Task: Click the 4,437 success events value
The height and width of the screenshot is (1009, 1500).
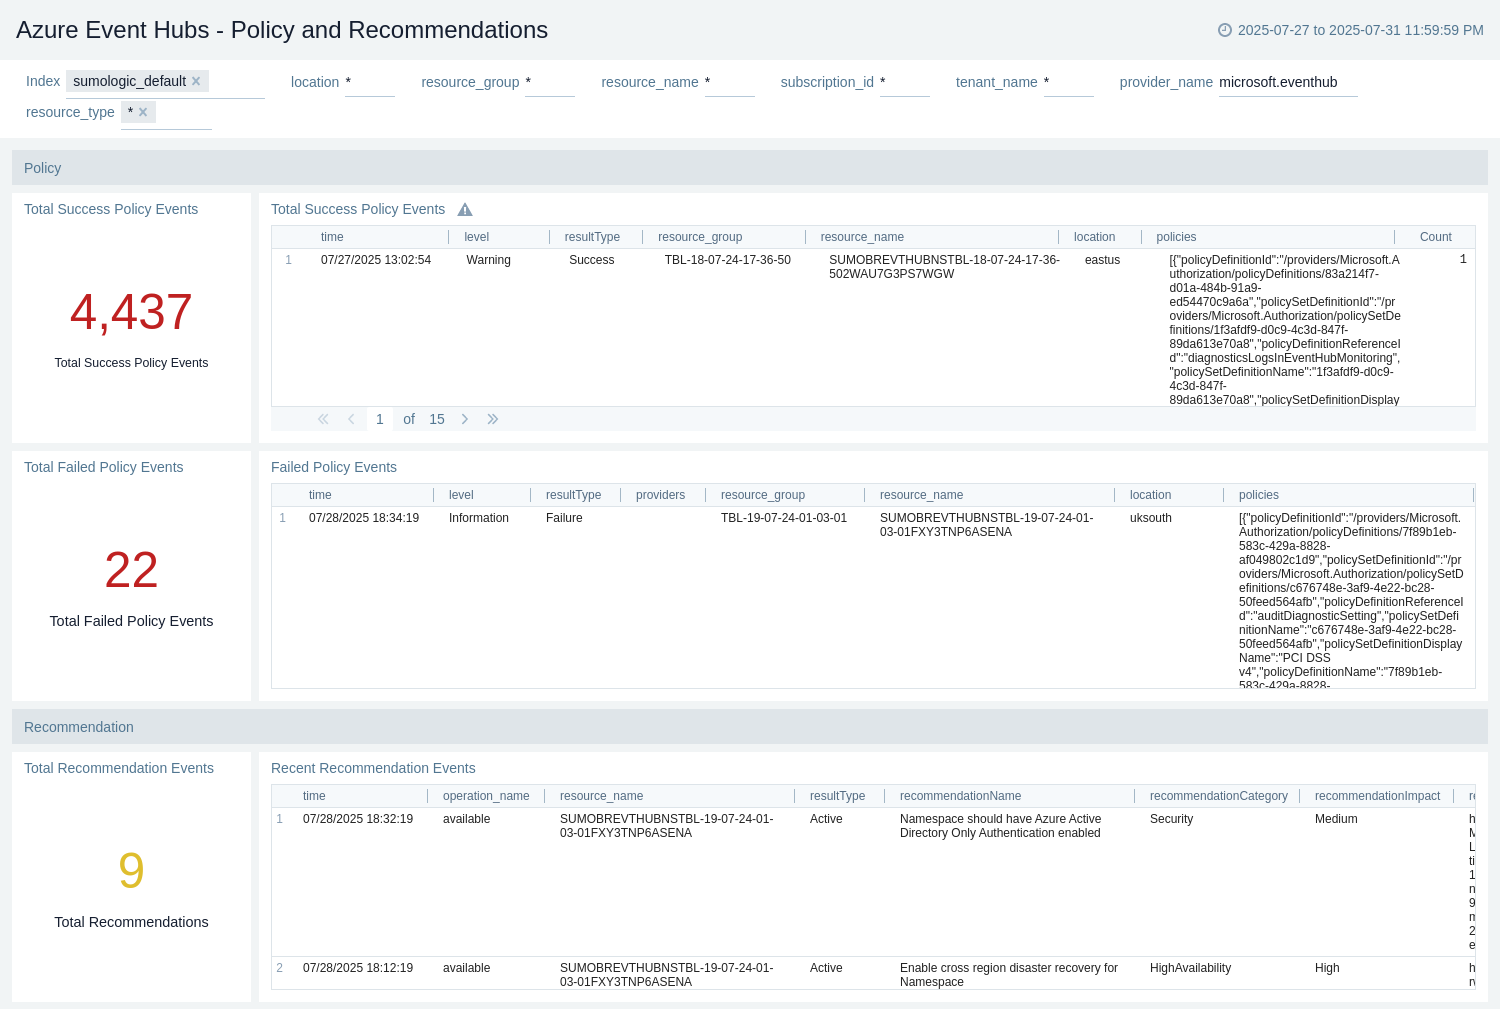Action: point(131,312)
